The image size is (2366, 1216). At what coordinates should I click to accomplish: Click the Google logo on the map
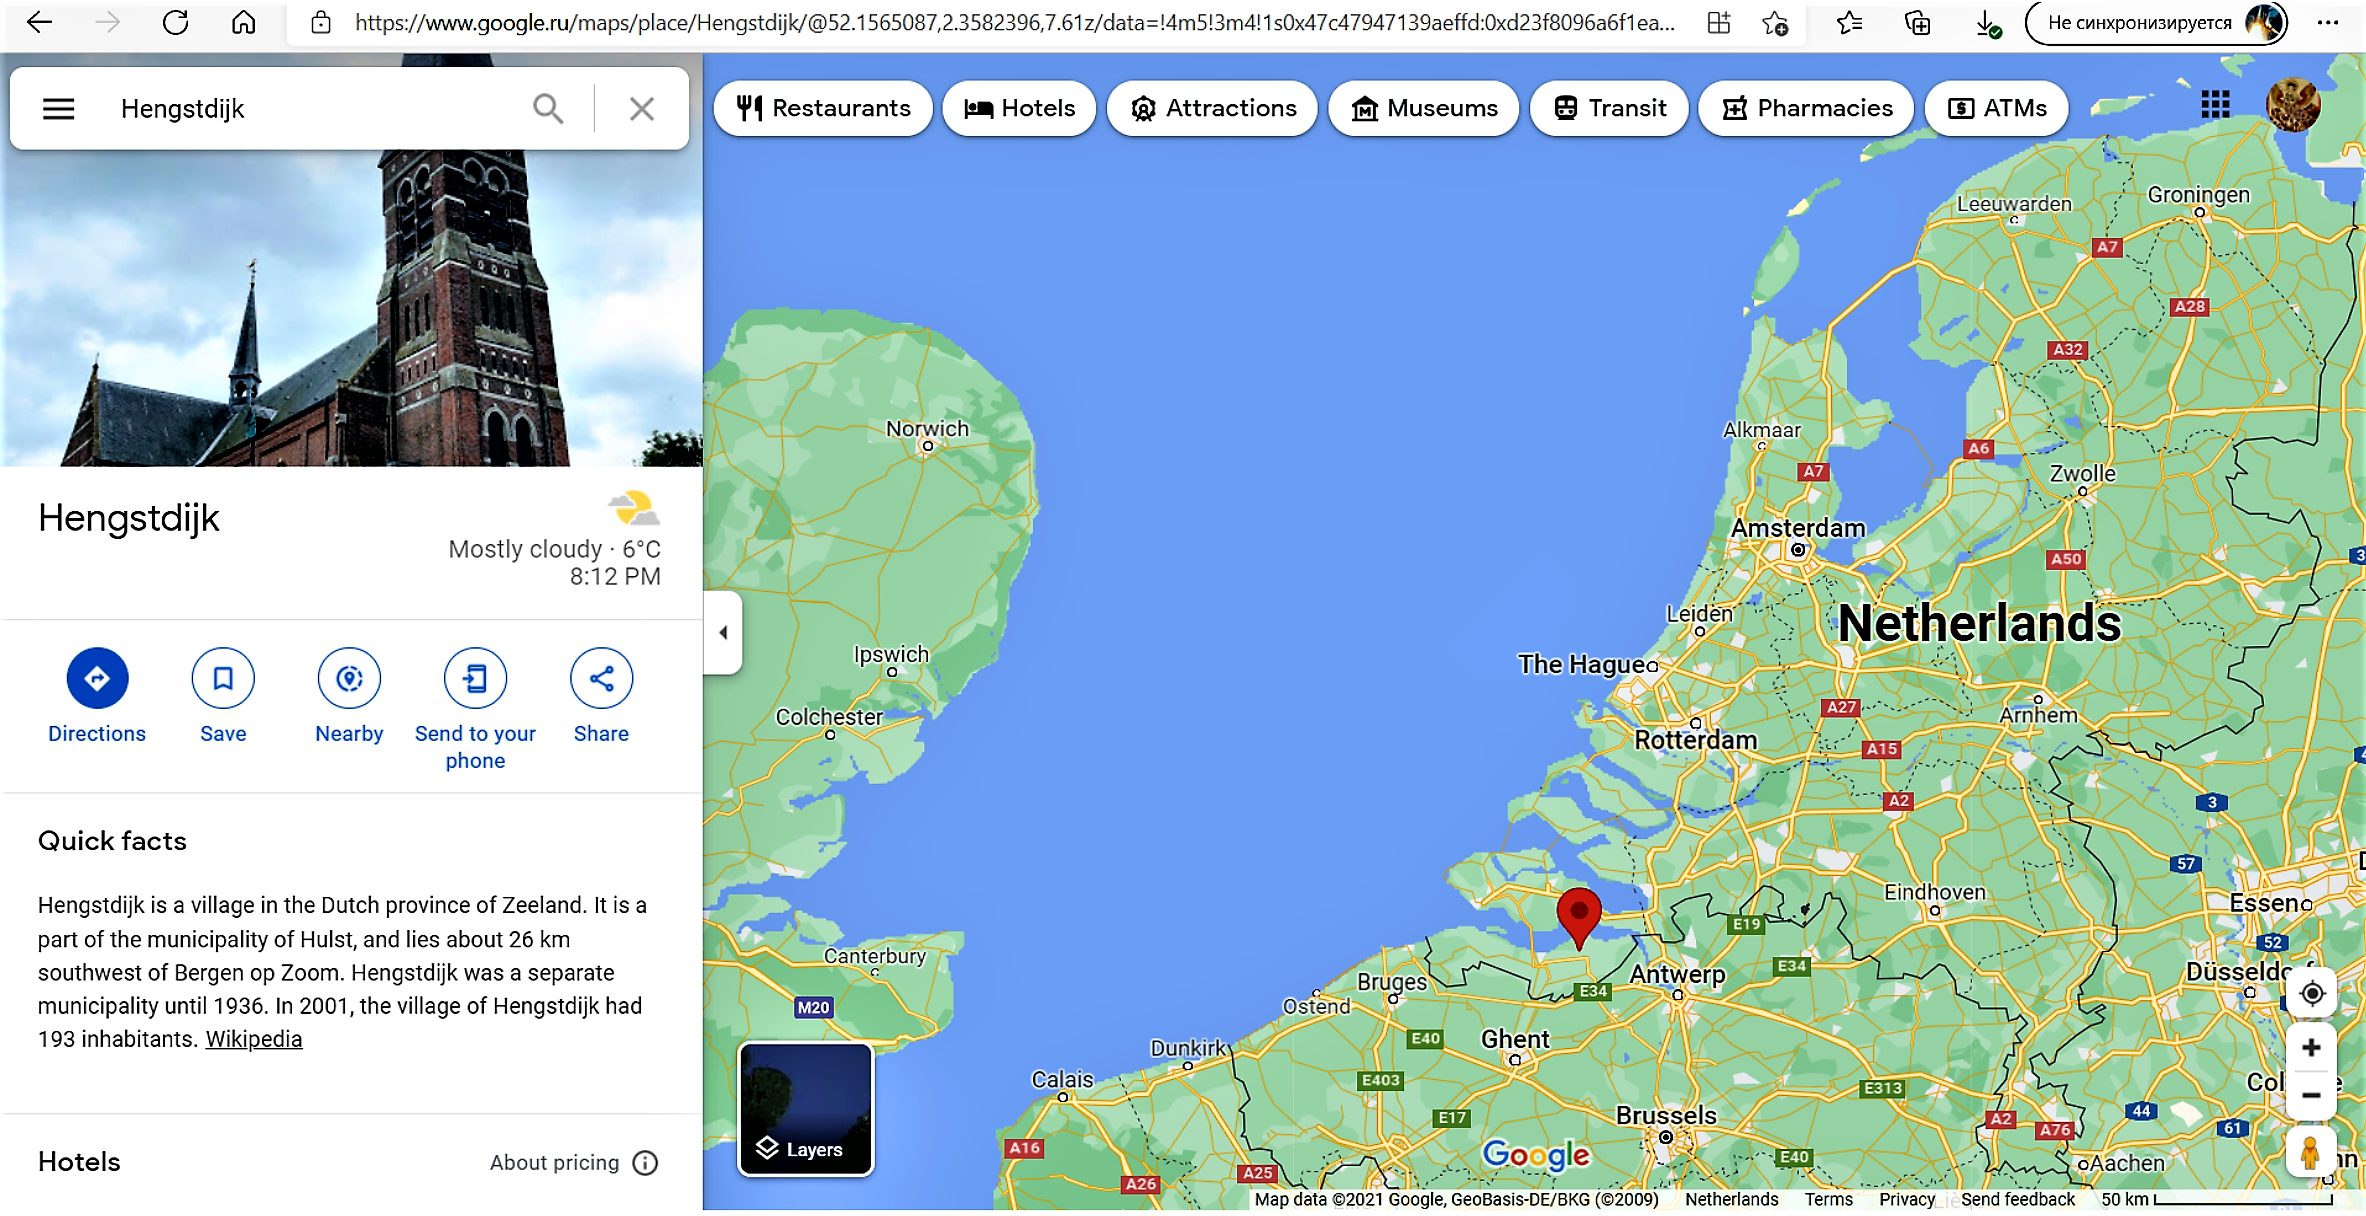pyautogui.click(x=1536, y=1156)
